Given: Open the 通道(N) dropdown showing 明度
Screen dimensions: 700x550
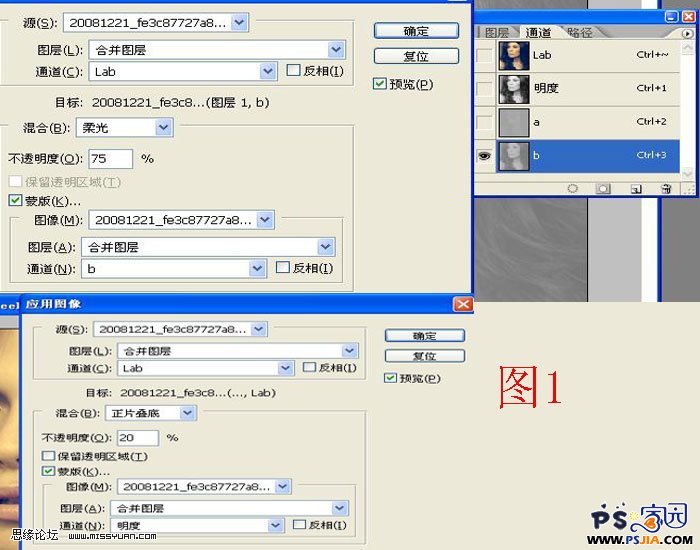Looking at the screenshot, I should point(275,525).
